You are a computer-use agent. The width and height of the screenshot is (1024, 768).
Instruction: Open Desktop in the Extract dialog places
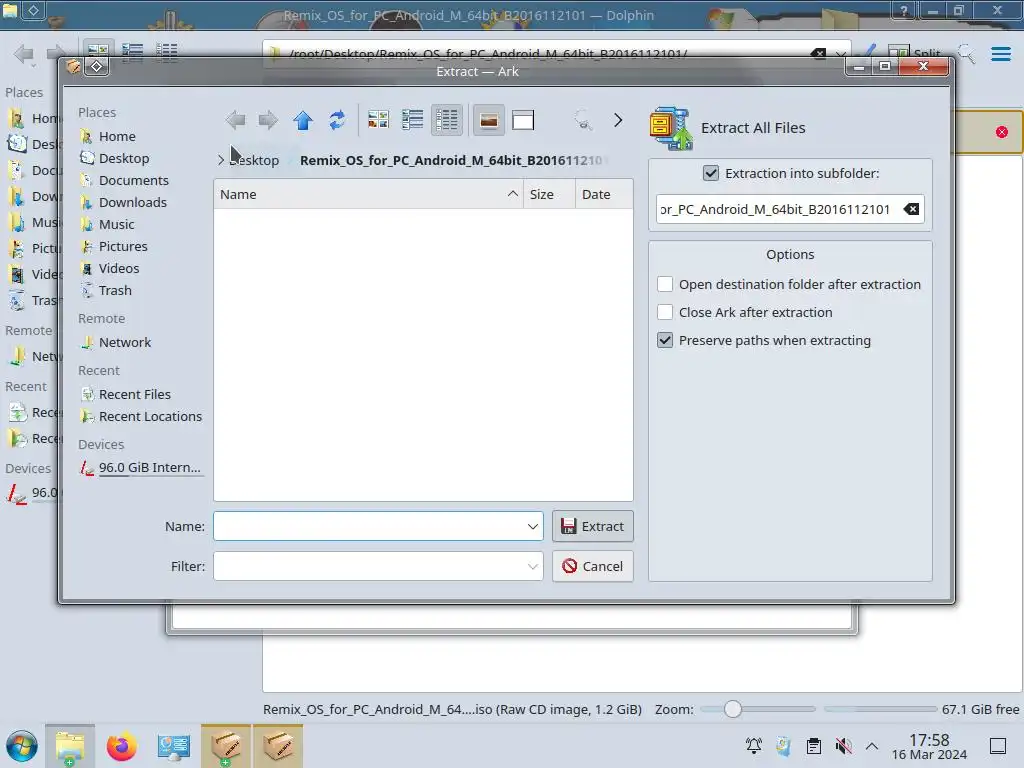(123, 159)
